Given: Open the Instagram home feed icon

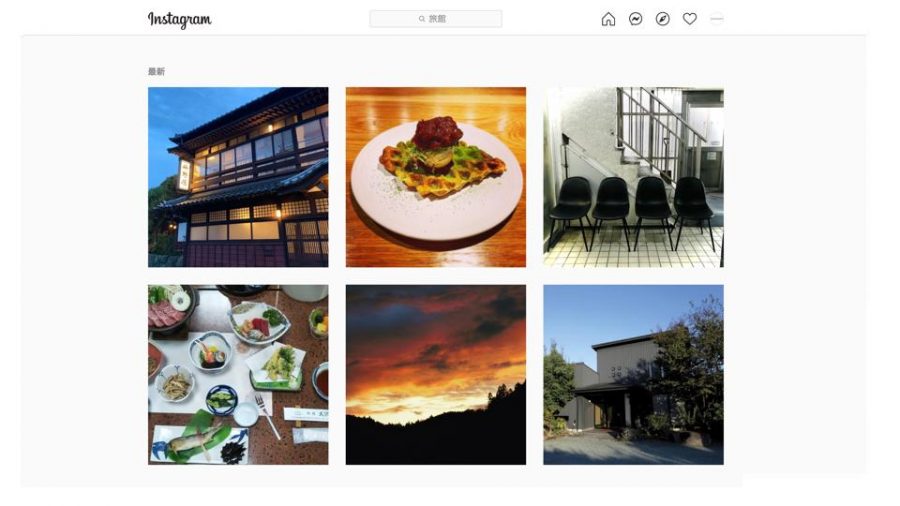Looking at the screenshot, I should tap(608, 19).
